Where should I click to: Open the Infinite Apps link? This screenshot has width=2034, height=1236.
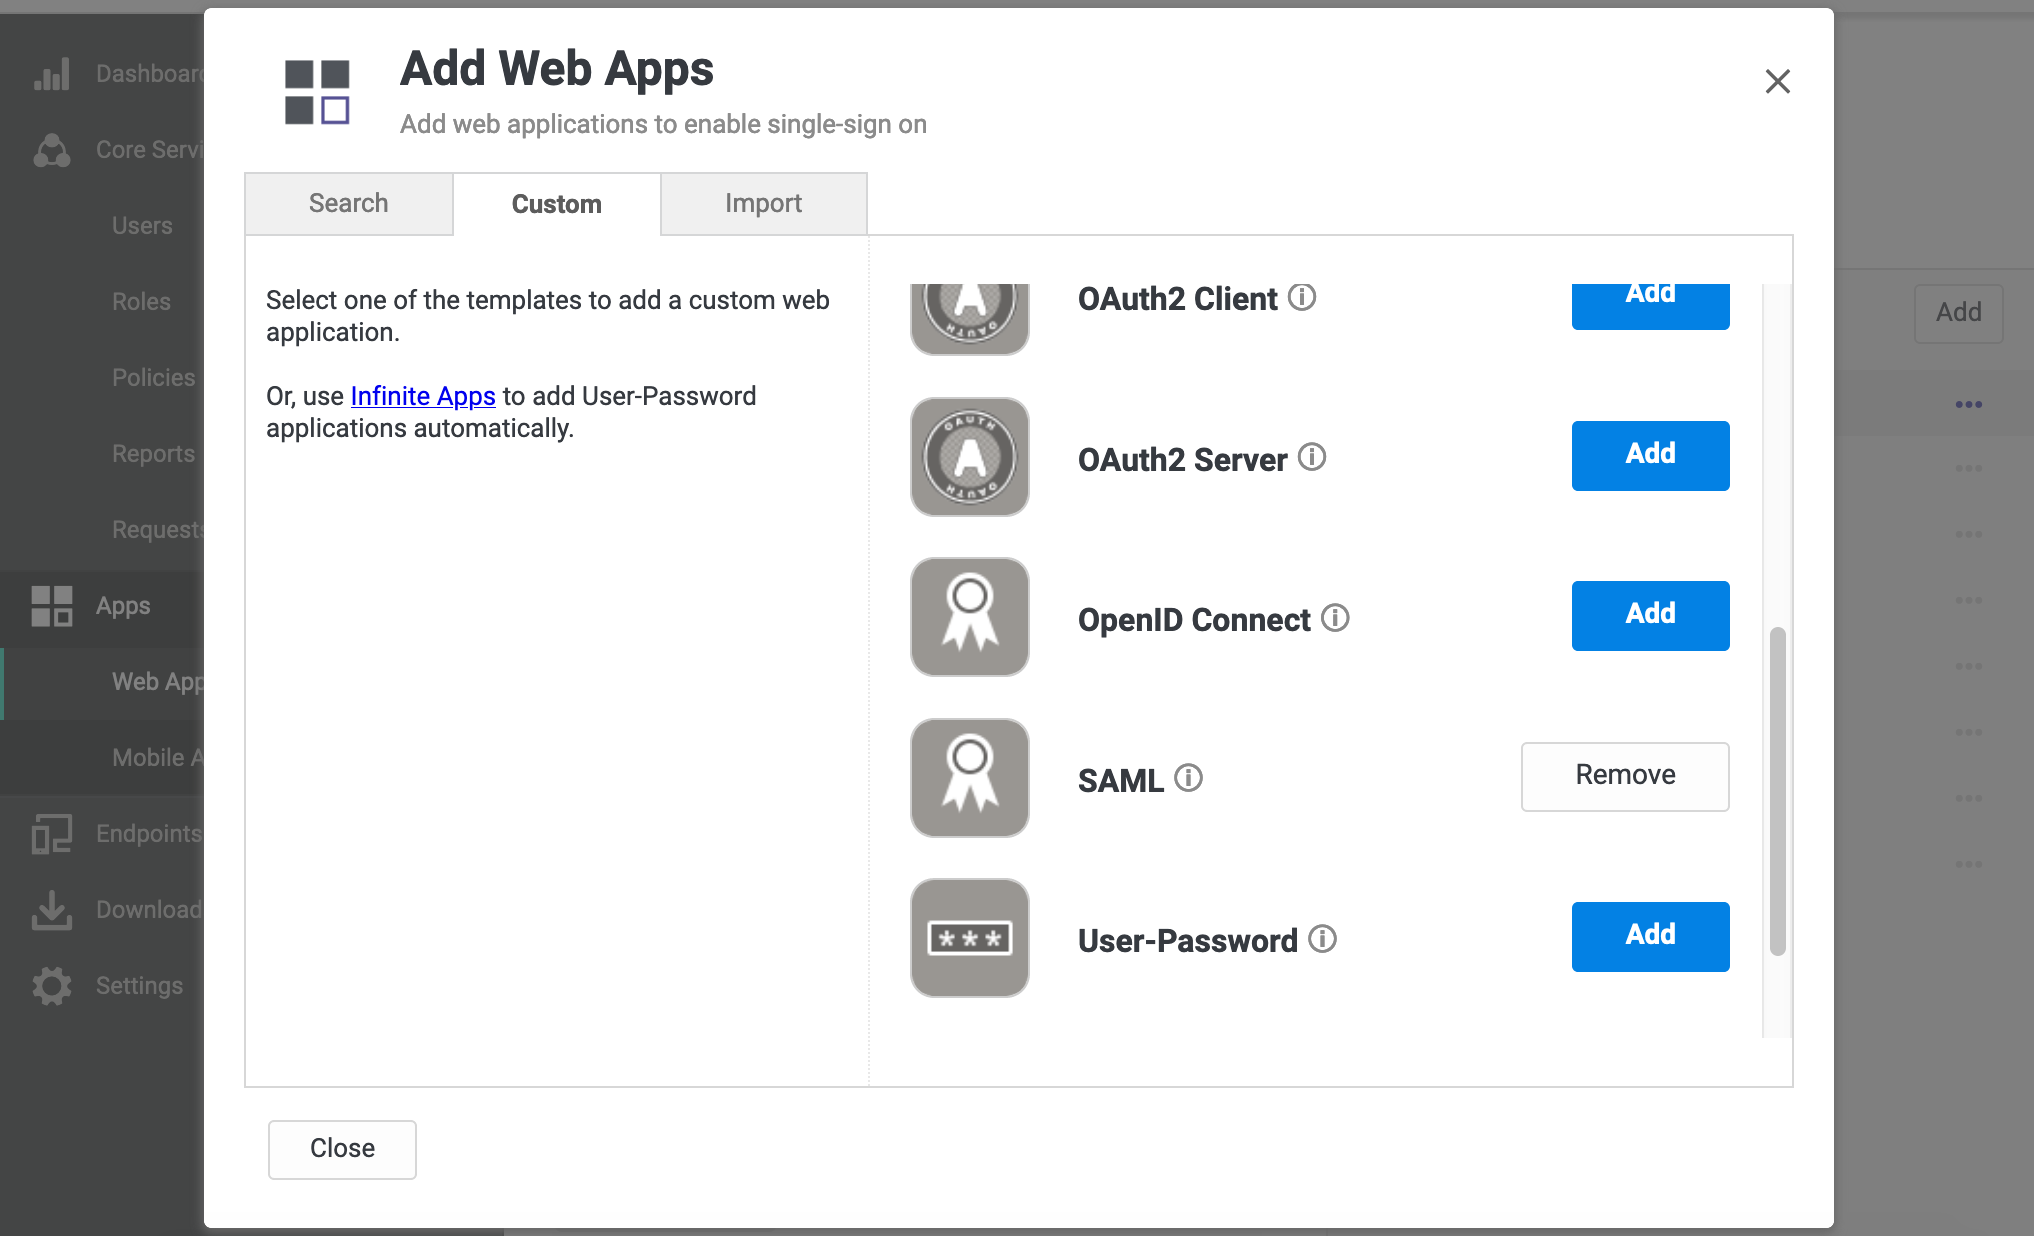coord(422,396)
